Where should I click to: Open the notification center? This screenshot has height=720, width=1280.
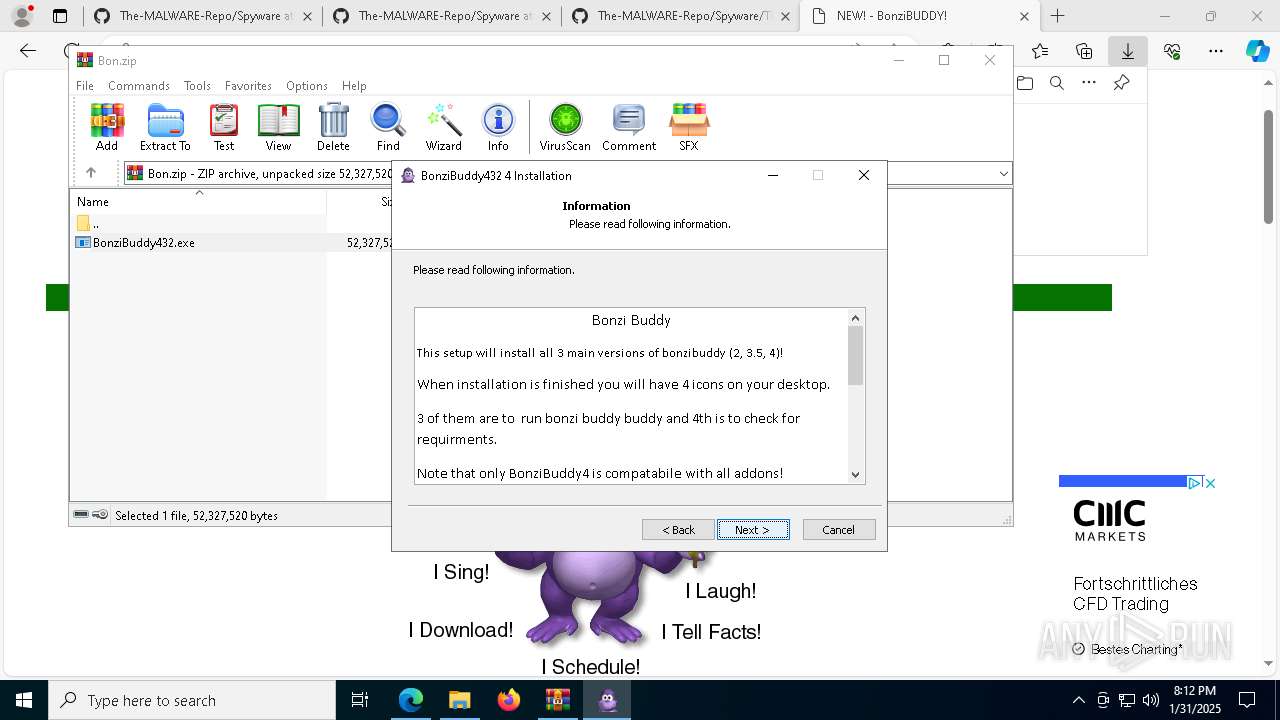click(x=1247, y=700)
